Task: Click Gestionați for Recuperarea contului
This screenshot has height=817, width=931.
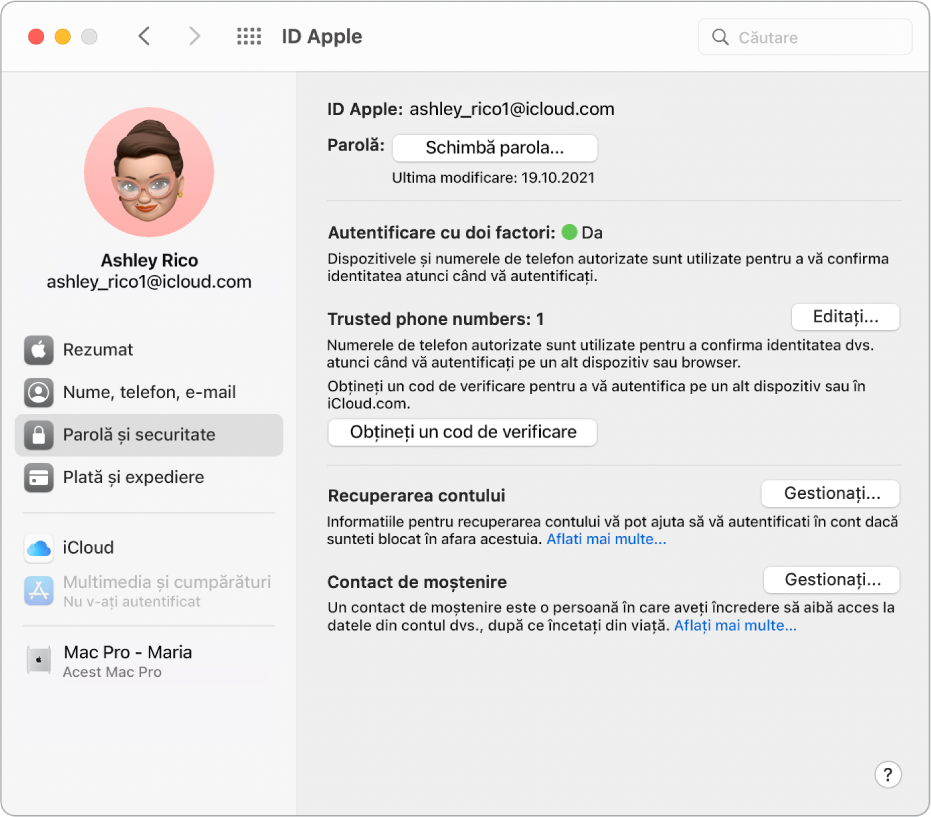Action: click(831, 493)
